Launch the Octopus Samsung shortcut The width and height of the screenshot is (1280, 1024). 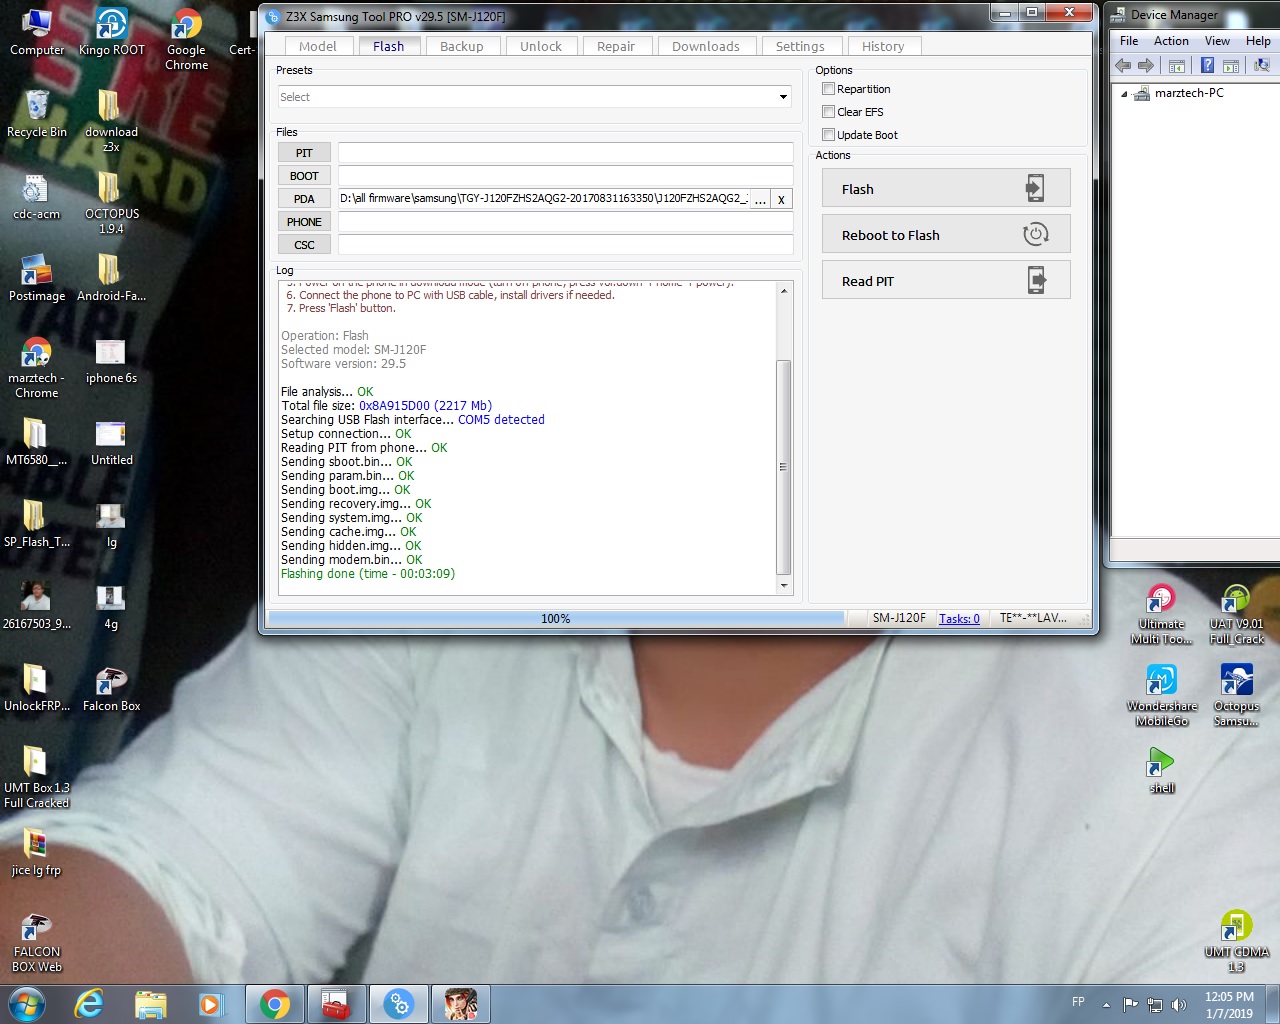pyautogui.click(x=1237, y=696)
